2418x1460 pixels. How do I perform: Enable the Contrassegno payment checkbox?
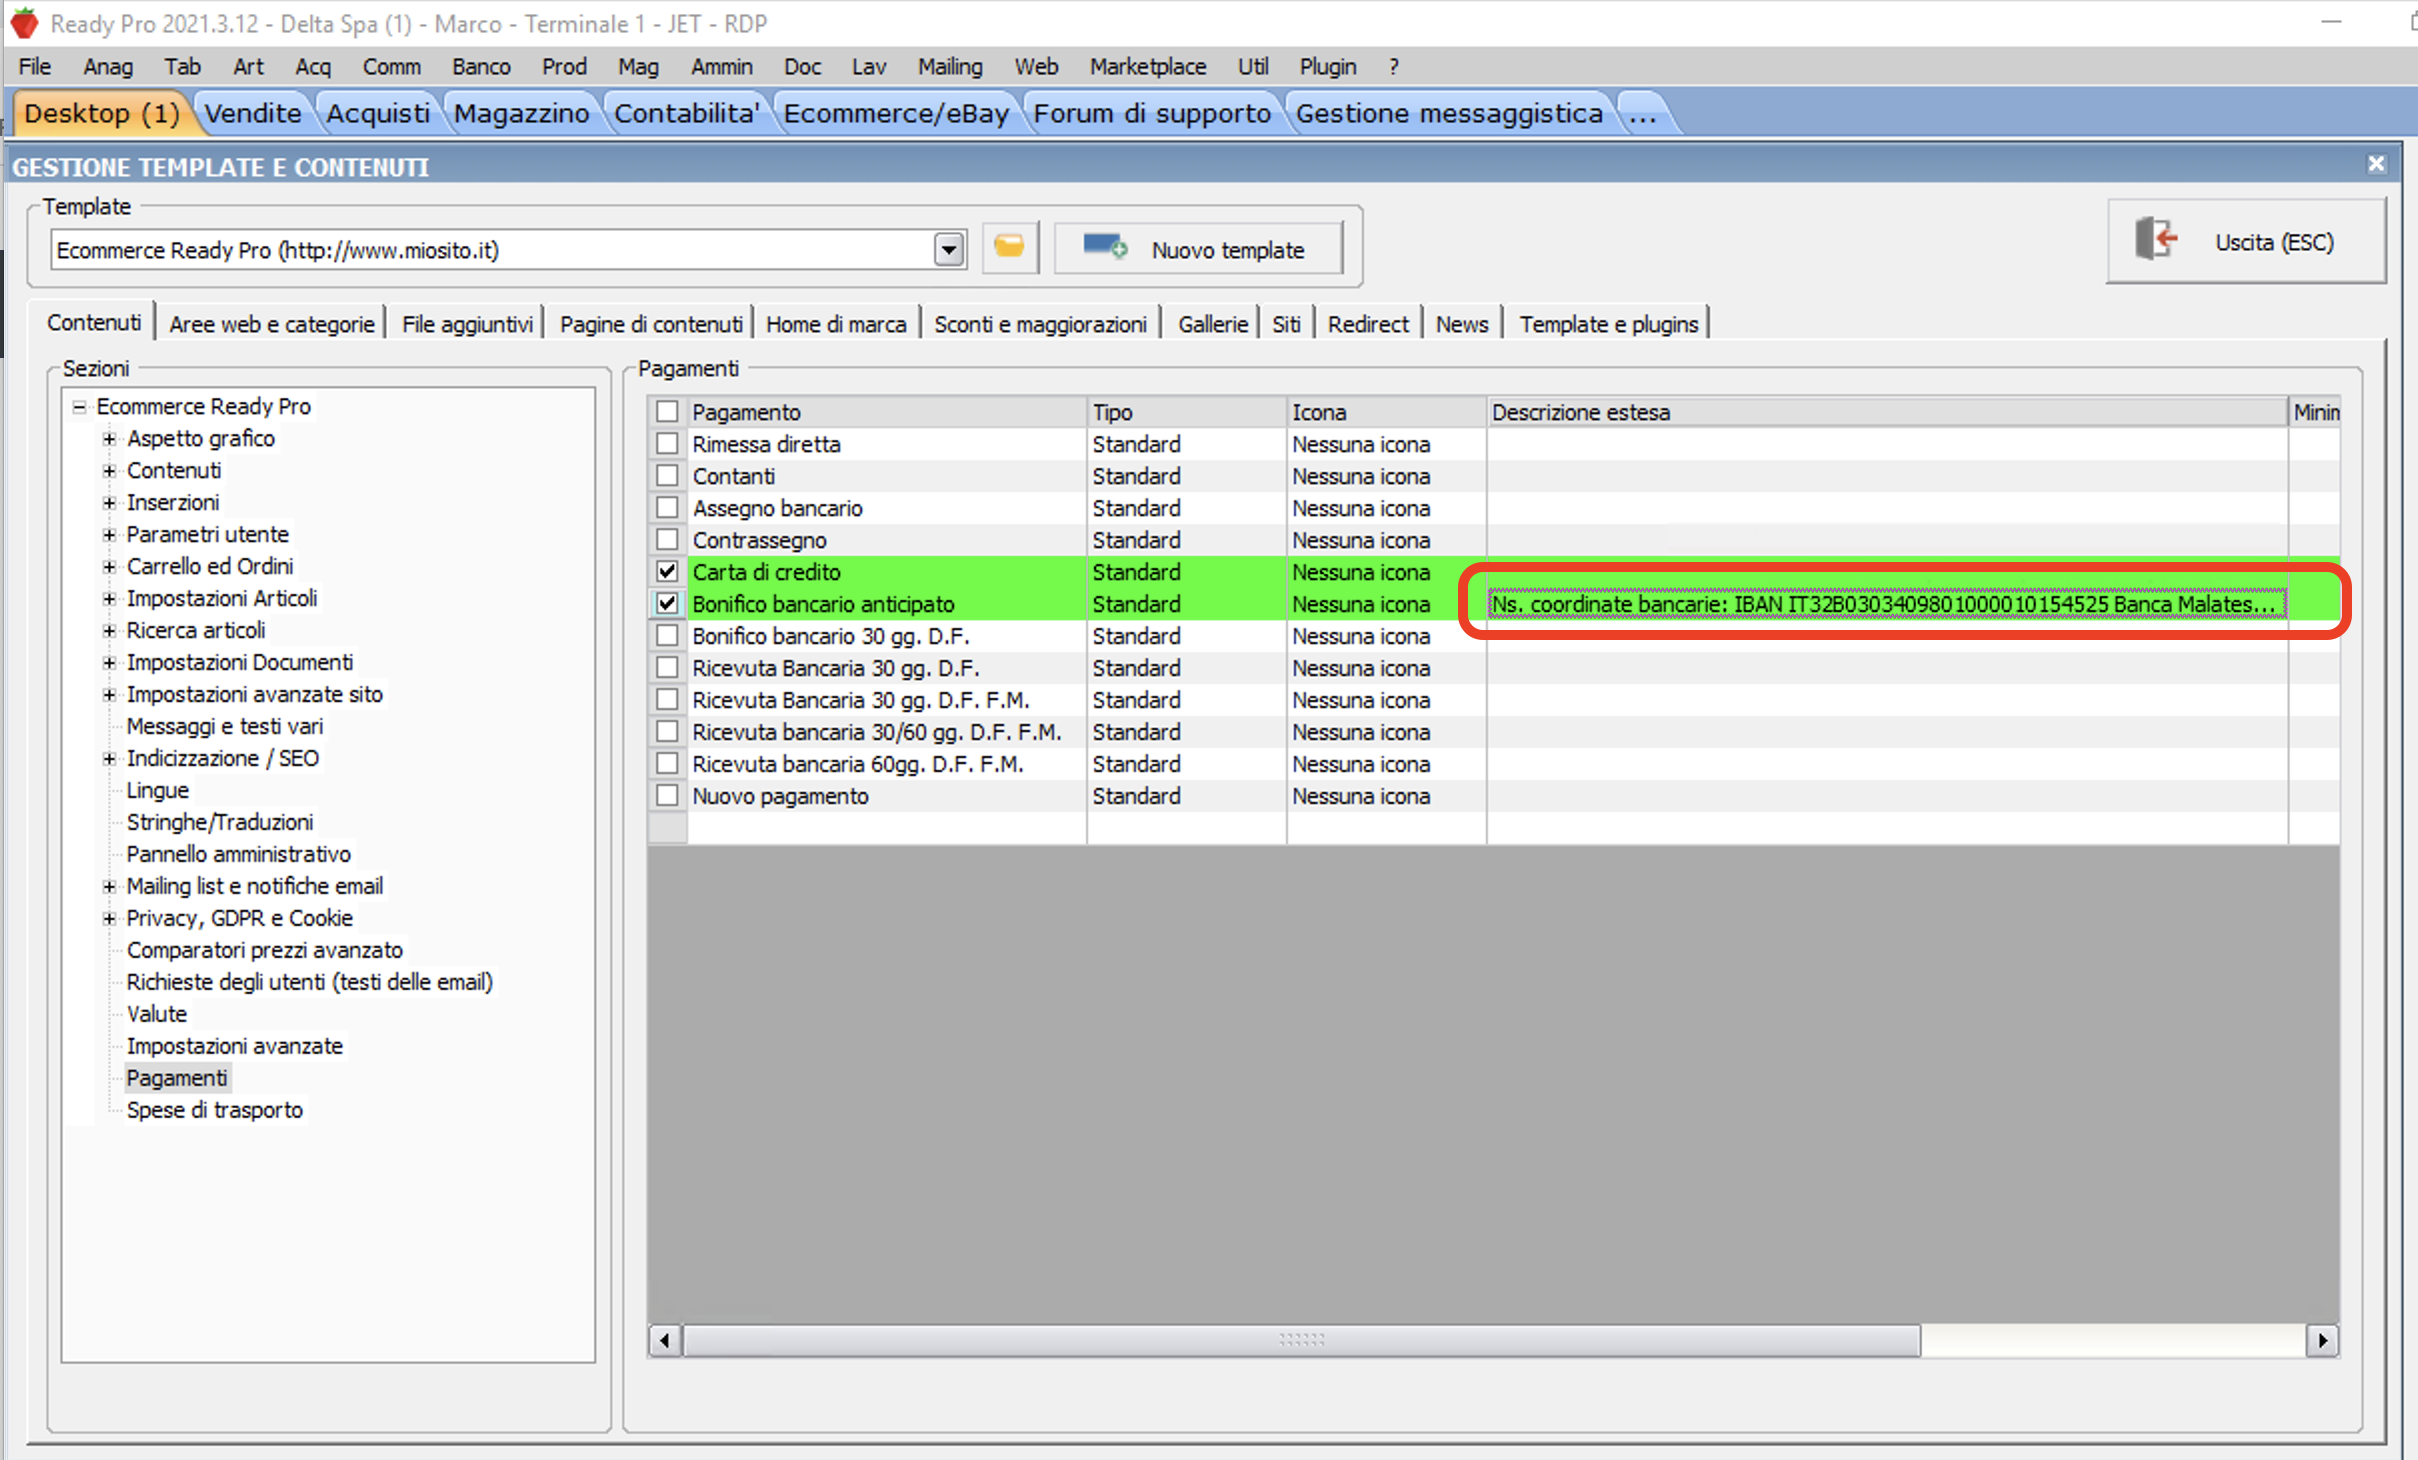667,540
